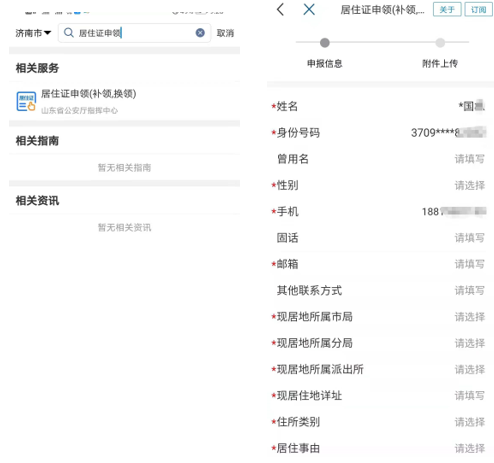Clear the search text with the X icon
The height and width of the screenshot is (463, 494).
(x=200, y=33)
